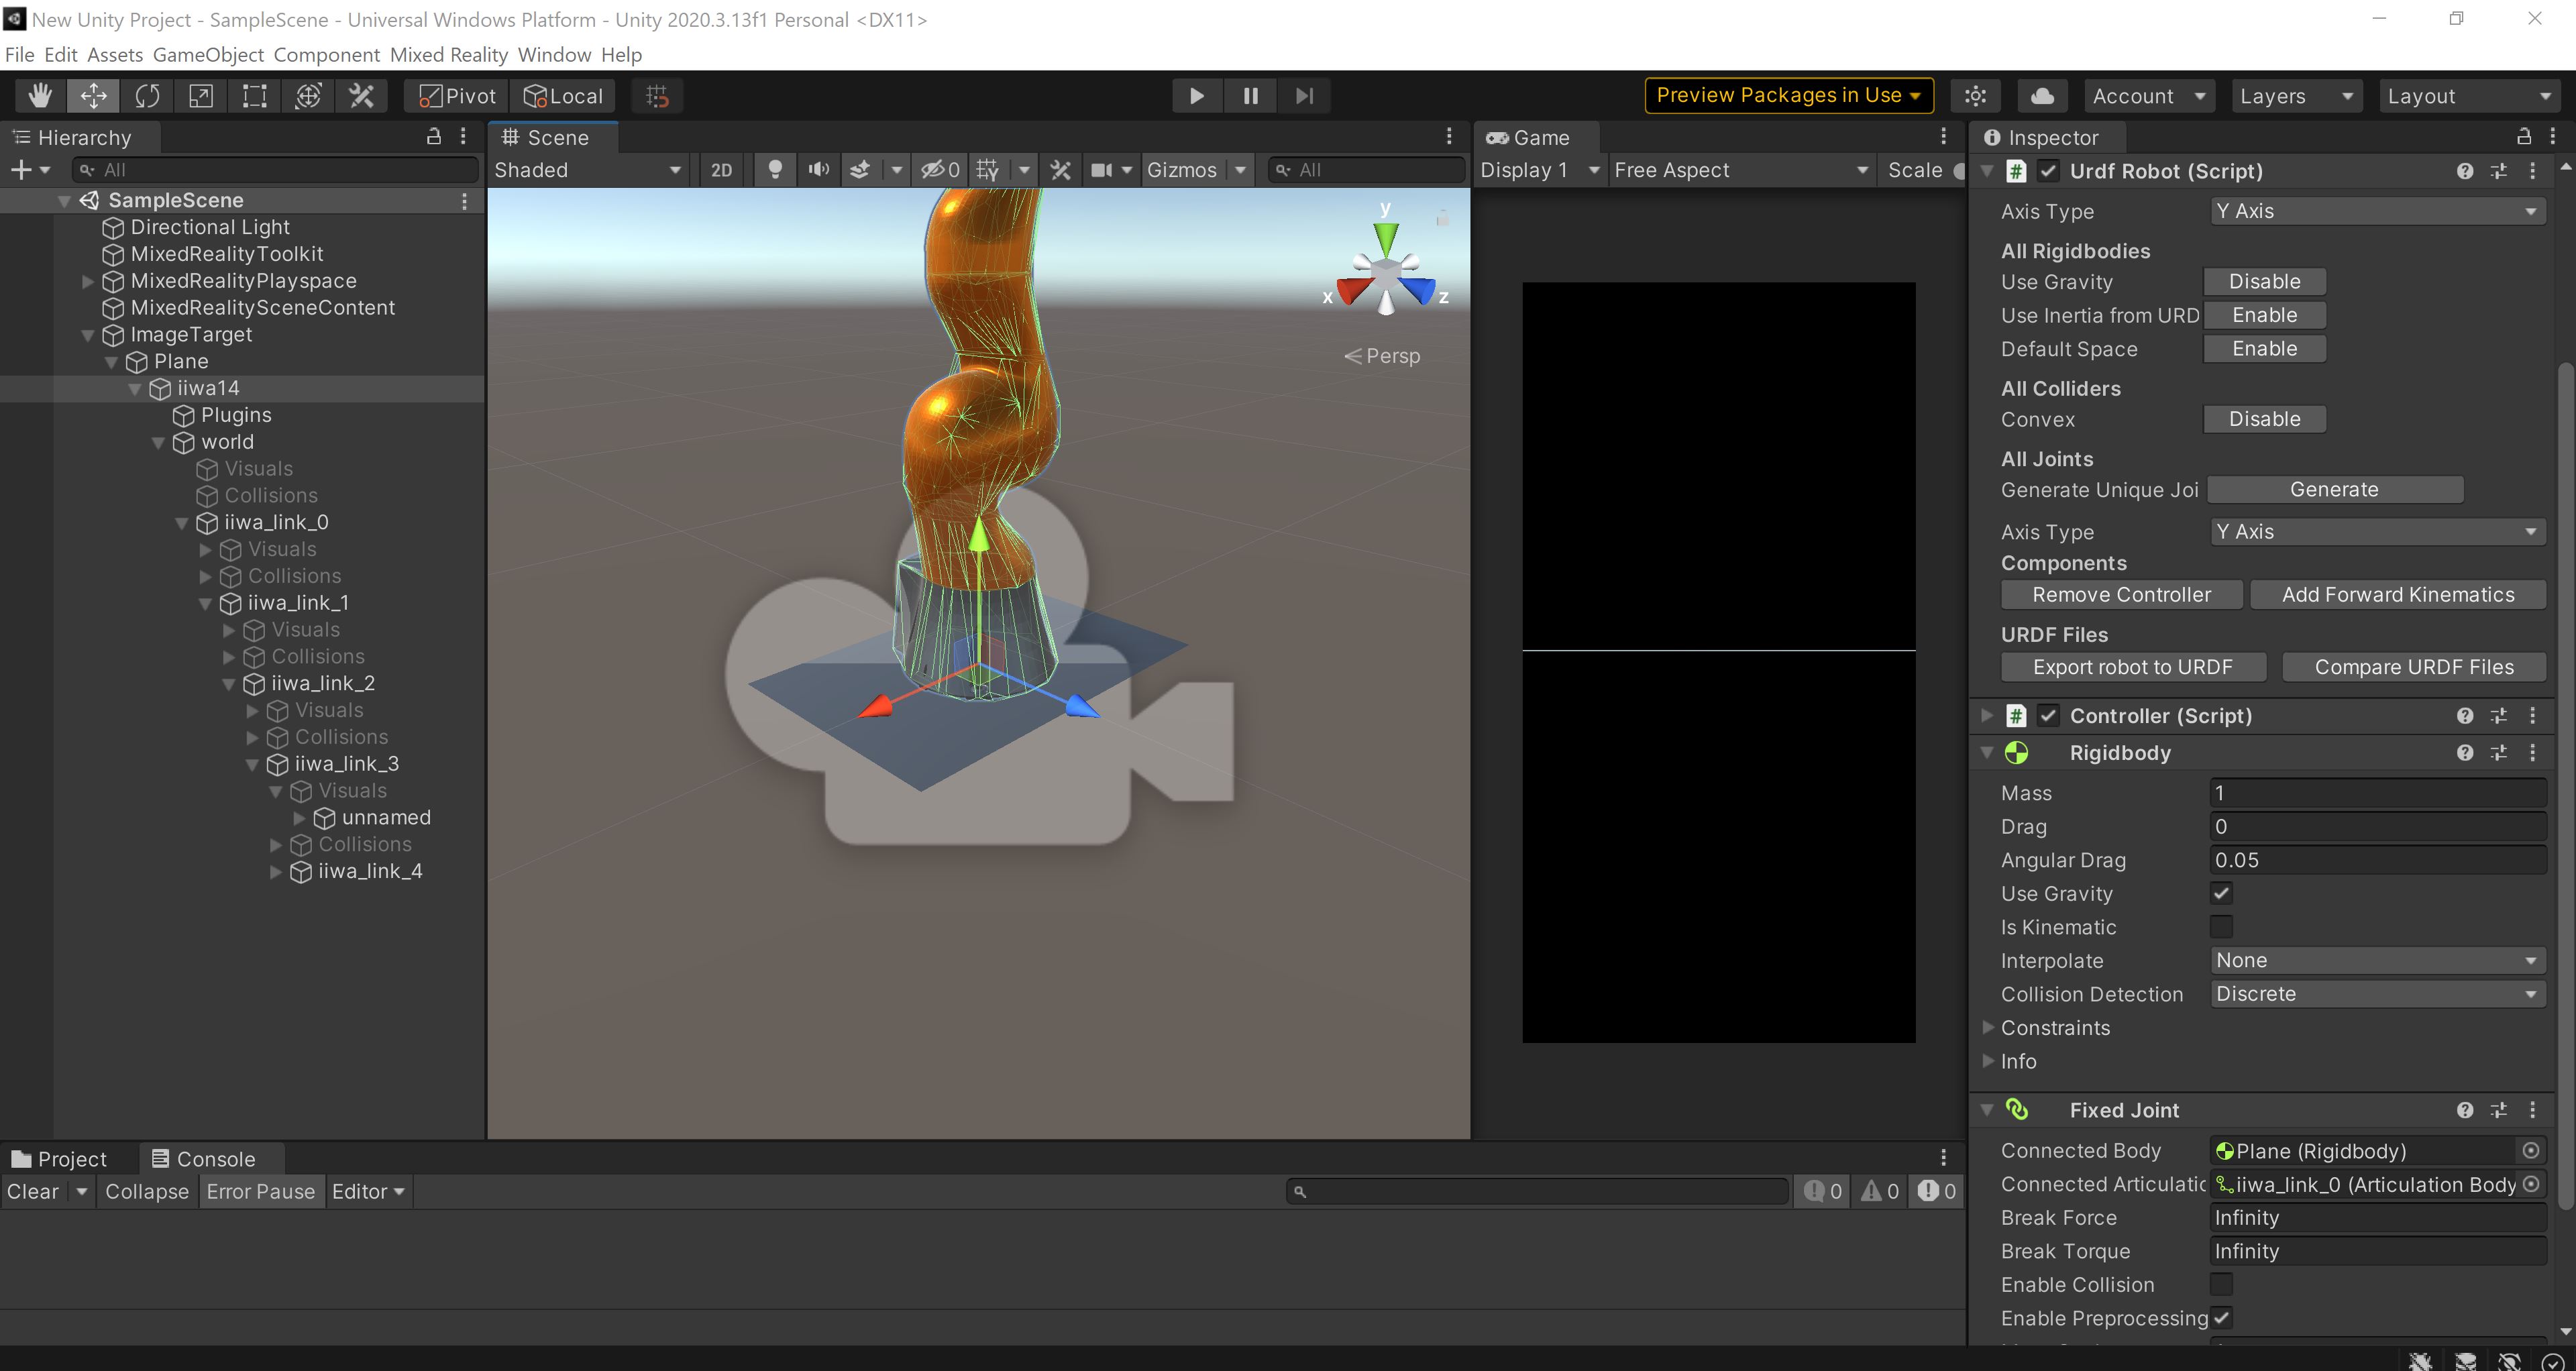Click Export robot to URDF
This screenshot has width=2576, height=1371.
click(2132, 667)
